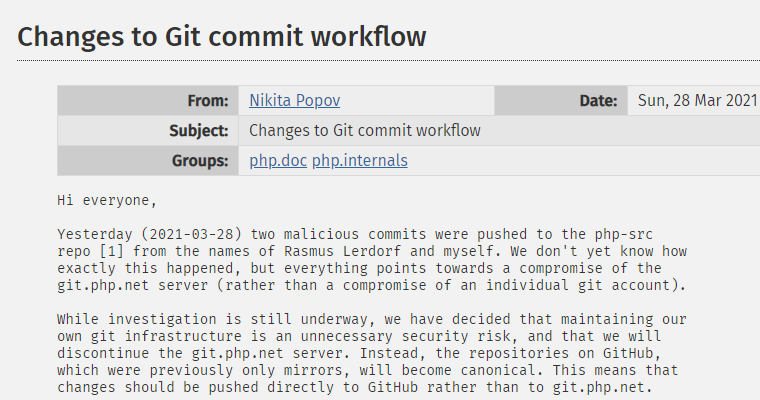This screenshot has height=400, width=760.
Task: Click the Groups: header label
Action: [200, 161]
